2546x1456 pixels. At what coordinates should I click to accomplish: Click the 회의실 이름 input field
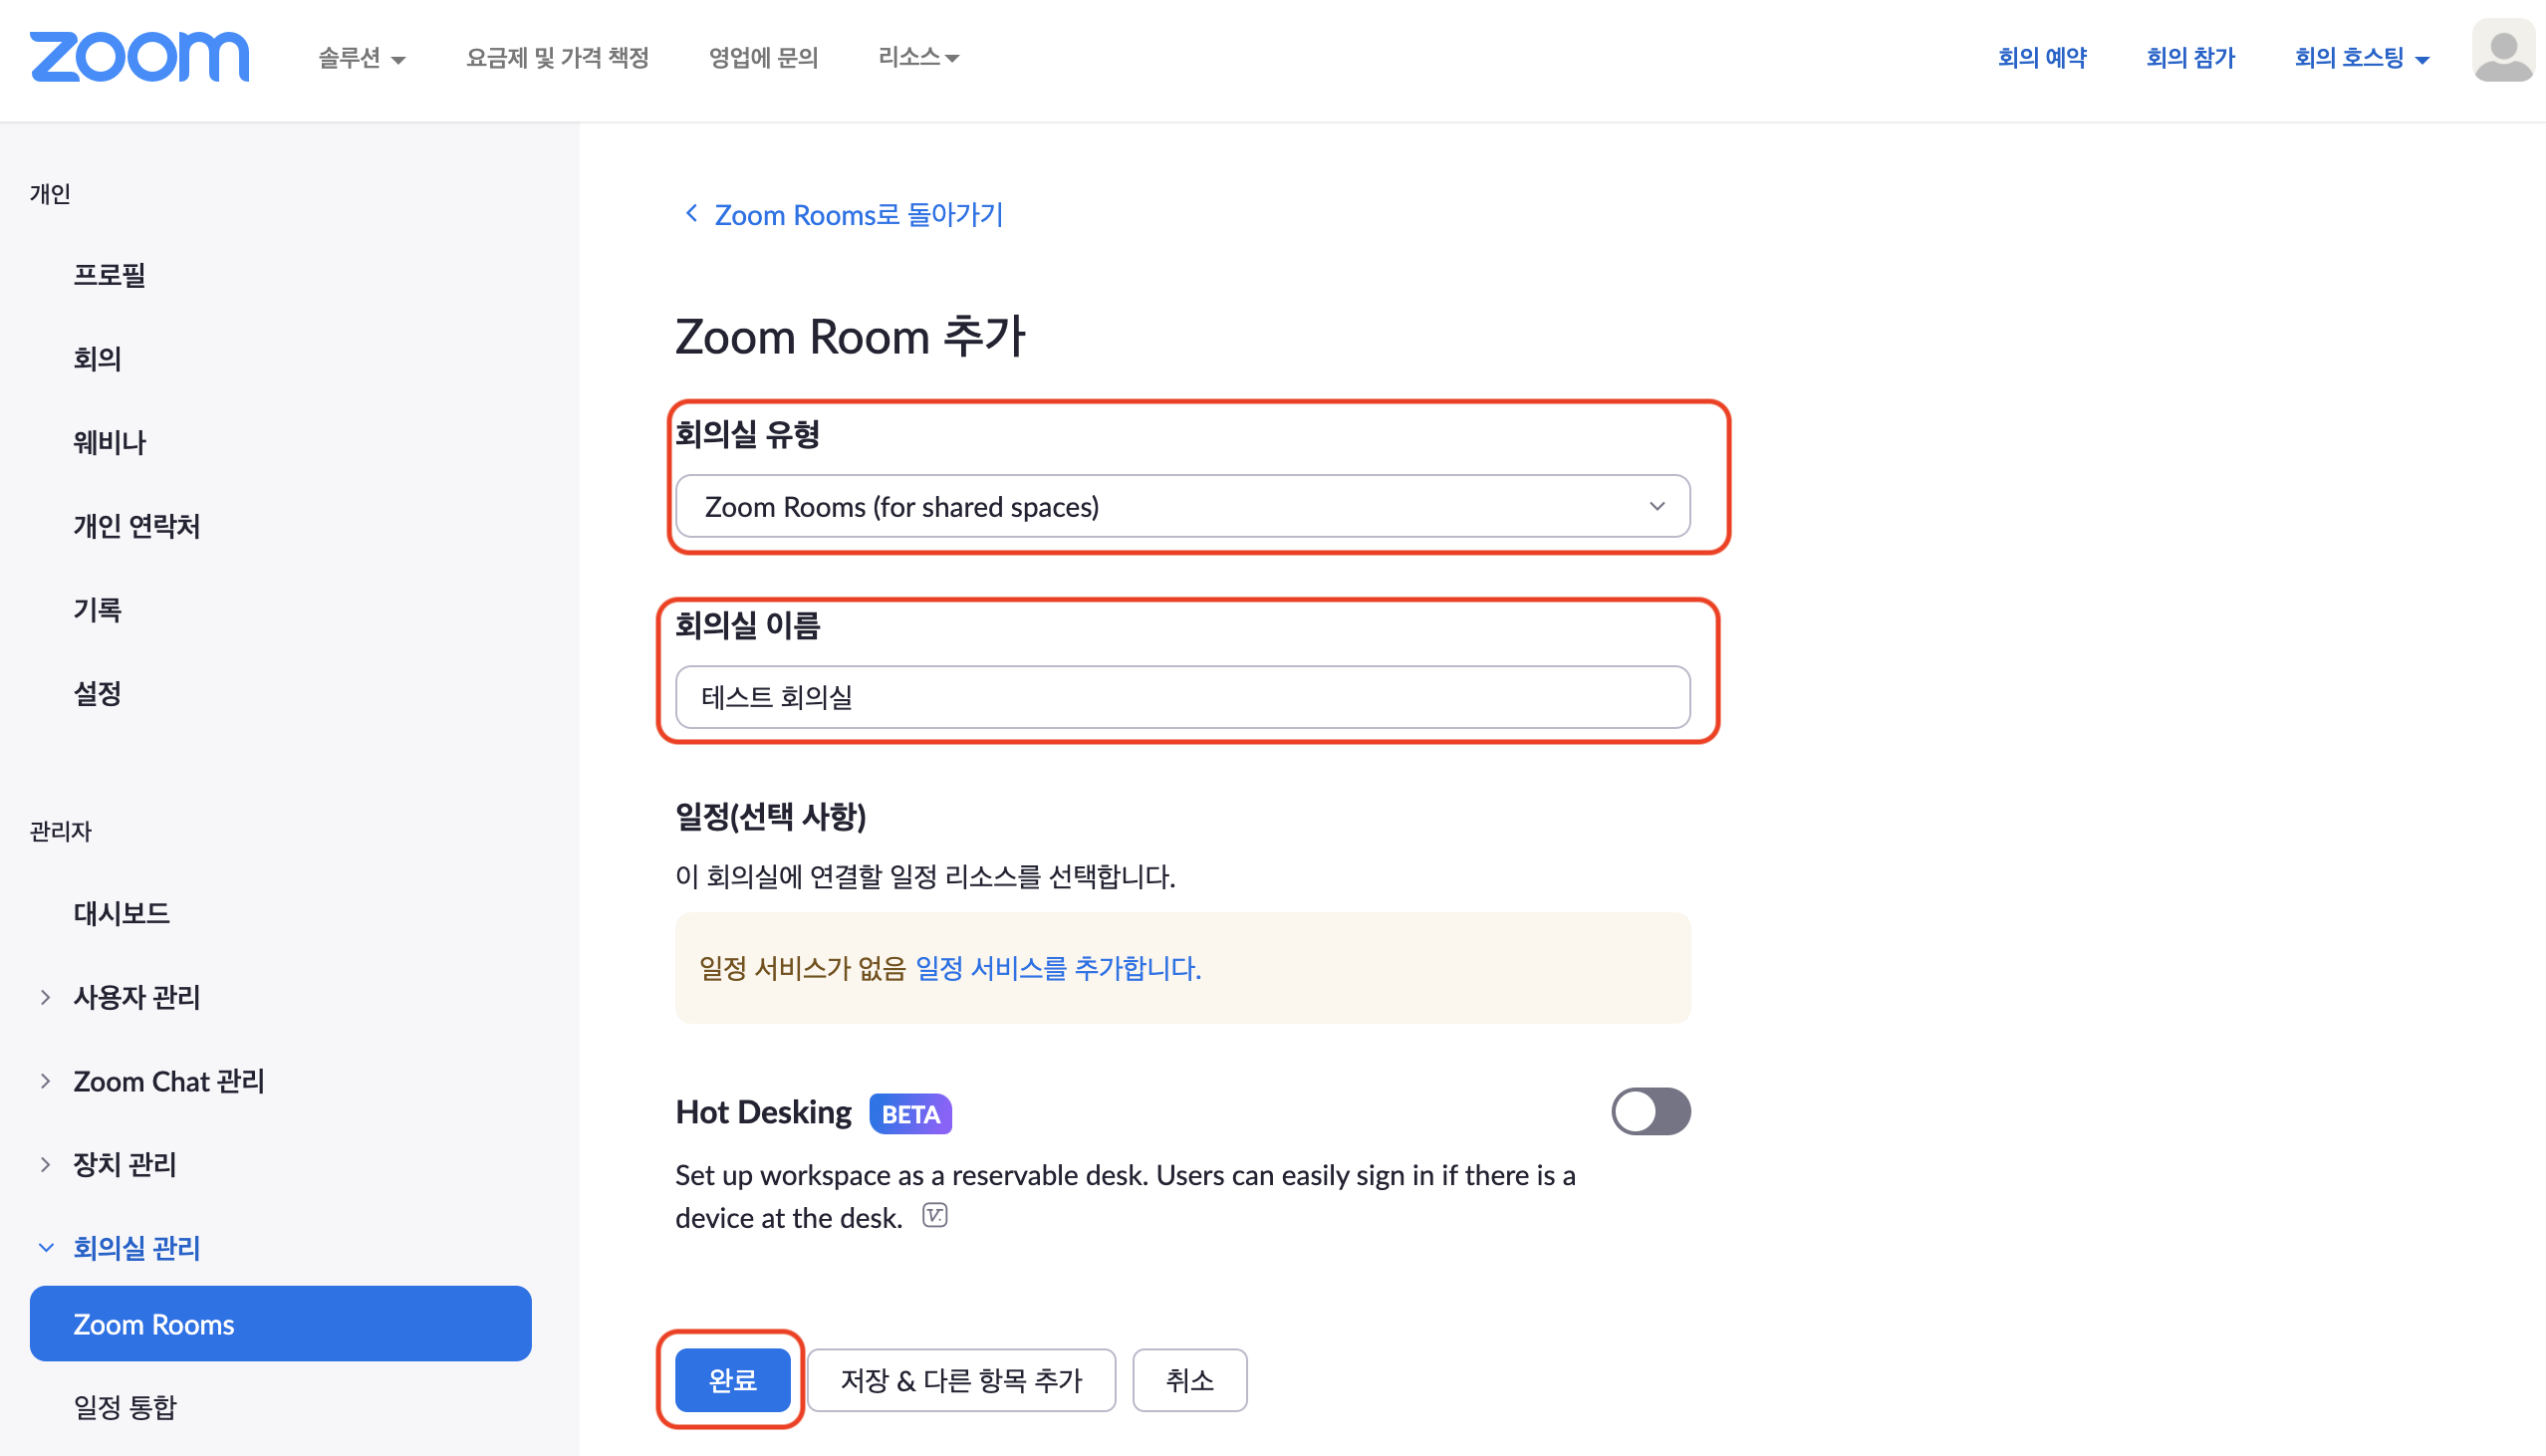[1182, 697]
